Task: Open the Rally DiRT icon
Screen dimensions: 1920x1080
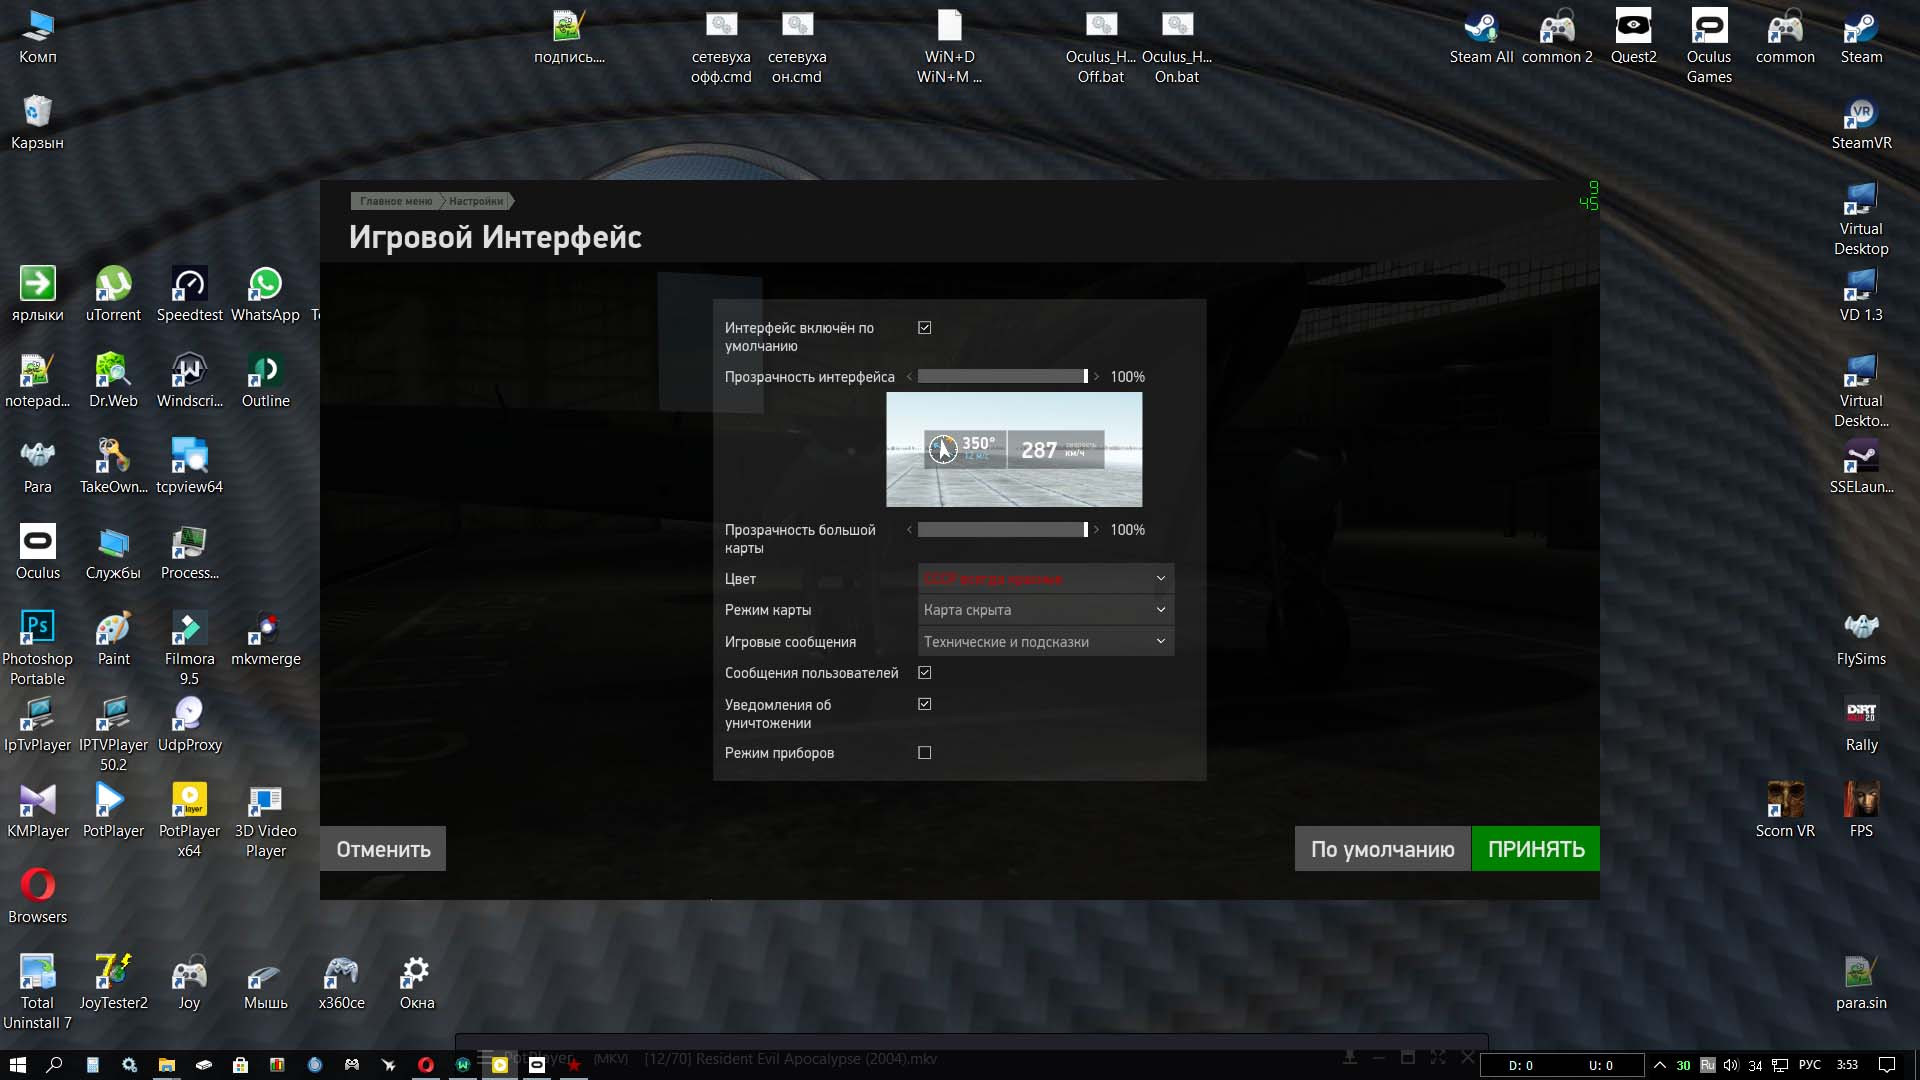Action: point(1861,725)
